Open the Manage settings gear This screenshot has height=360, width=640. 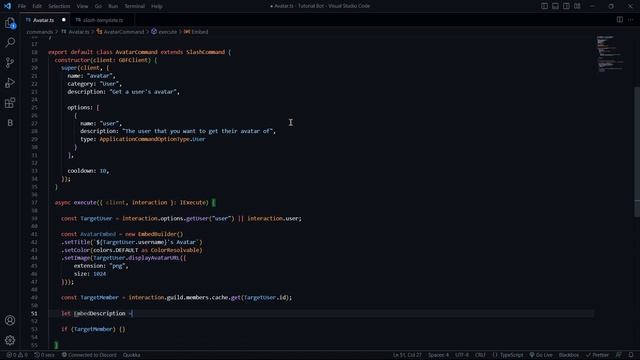[10, 340]
